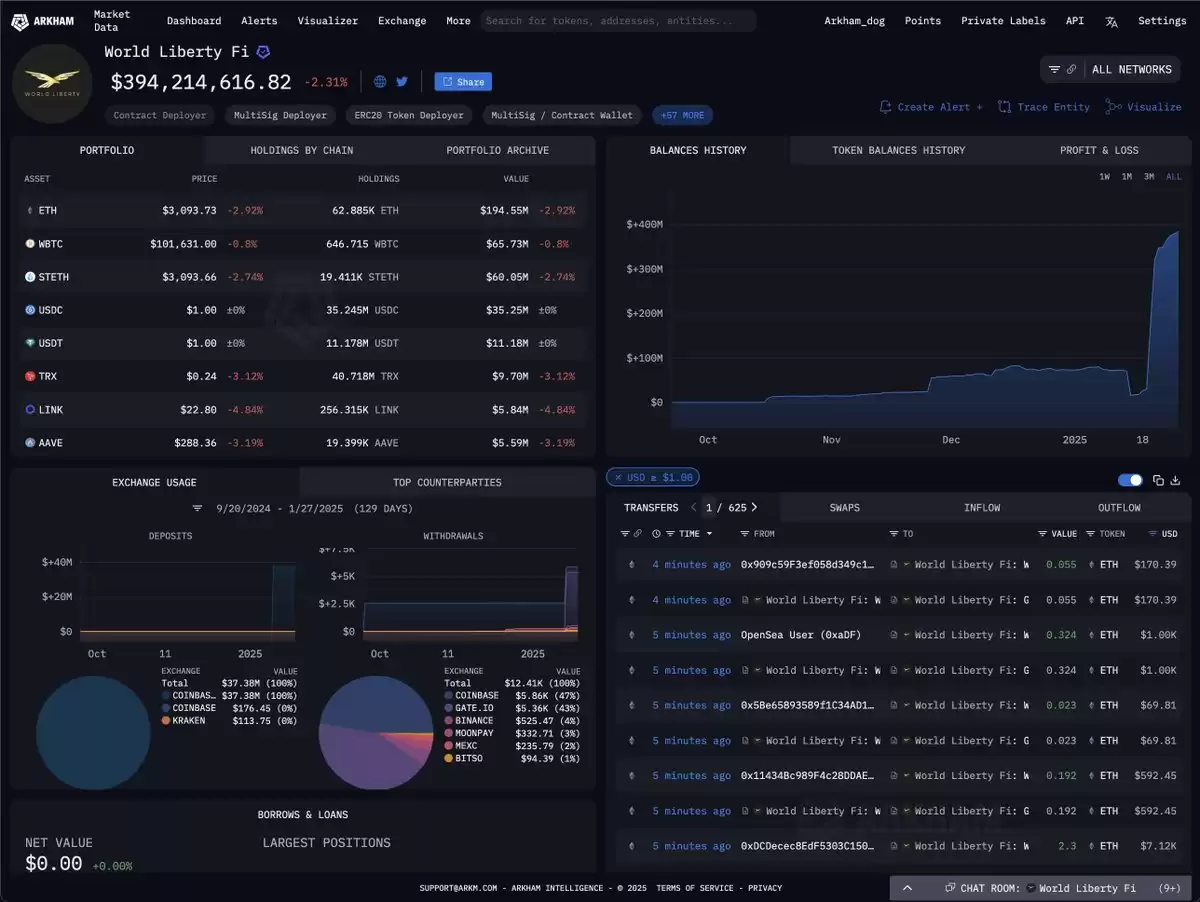This screenshot has height=902, width=1200.
Task: Switch to the Swaps tab
Action: 845,508
